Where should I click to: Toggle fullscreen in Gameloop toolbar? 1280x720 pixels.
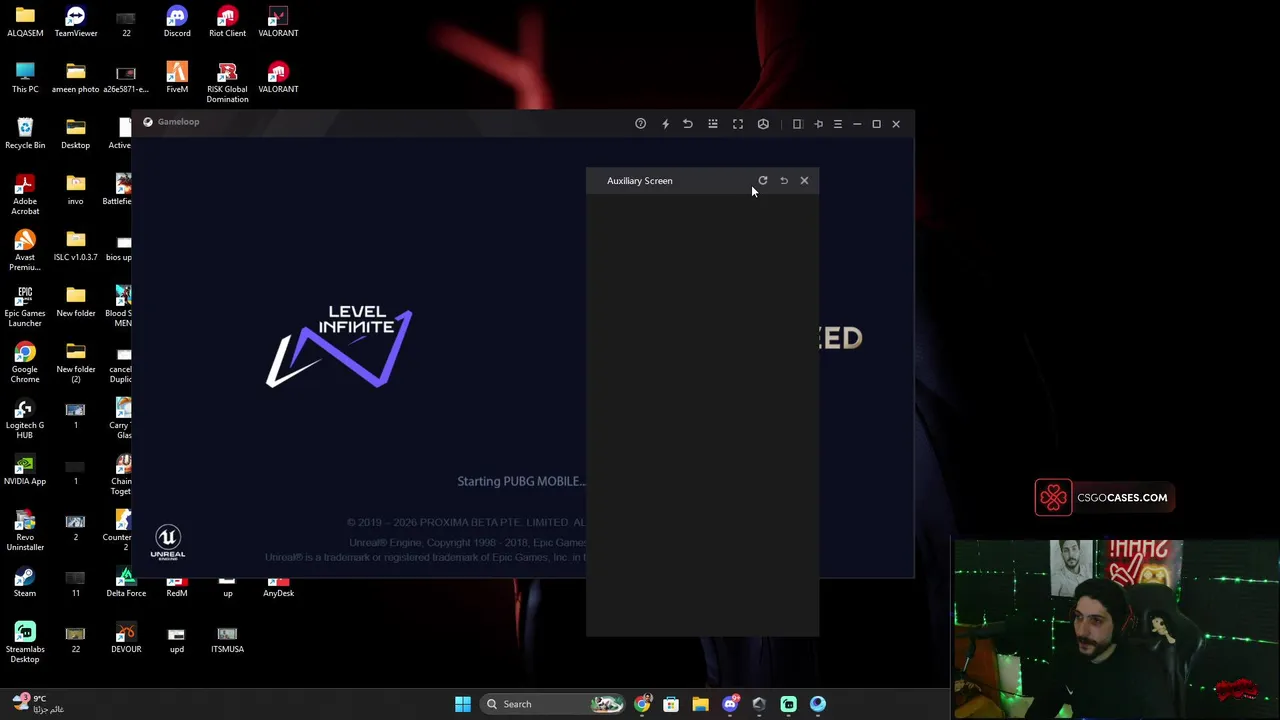click(738, 124)
